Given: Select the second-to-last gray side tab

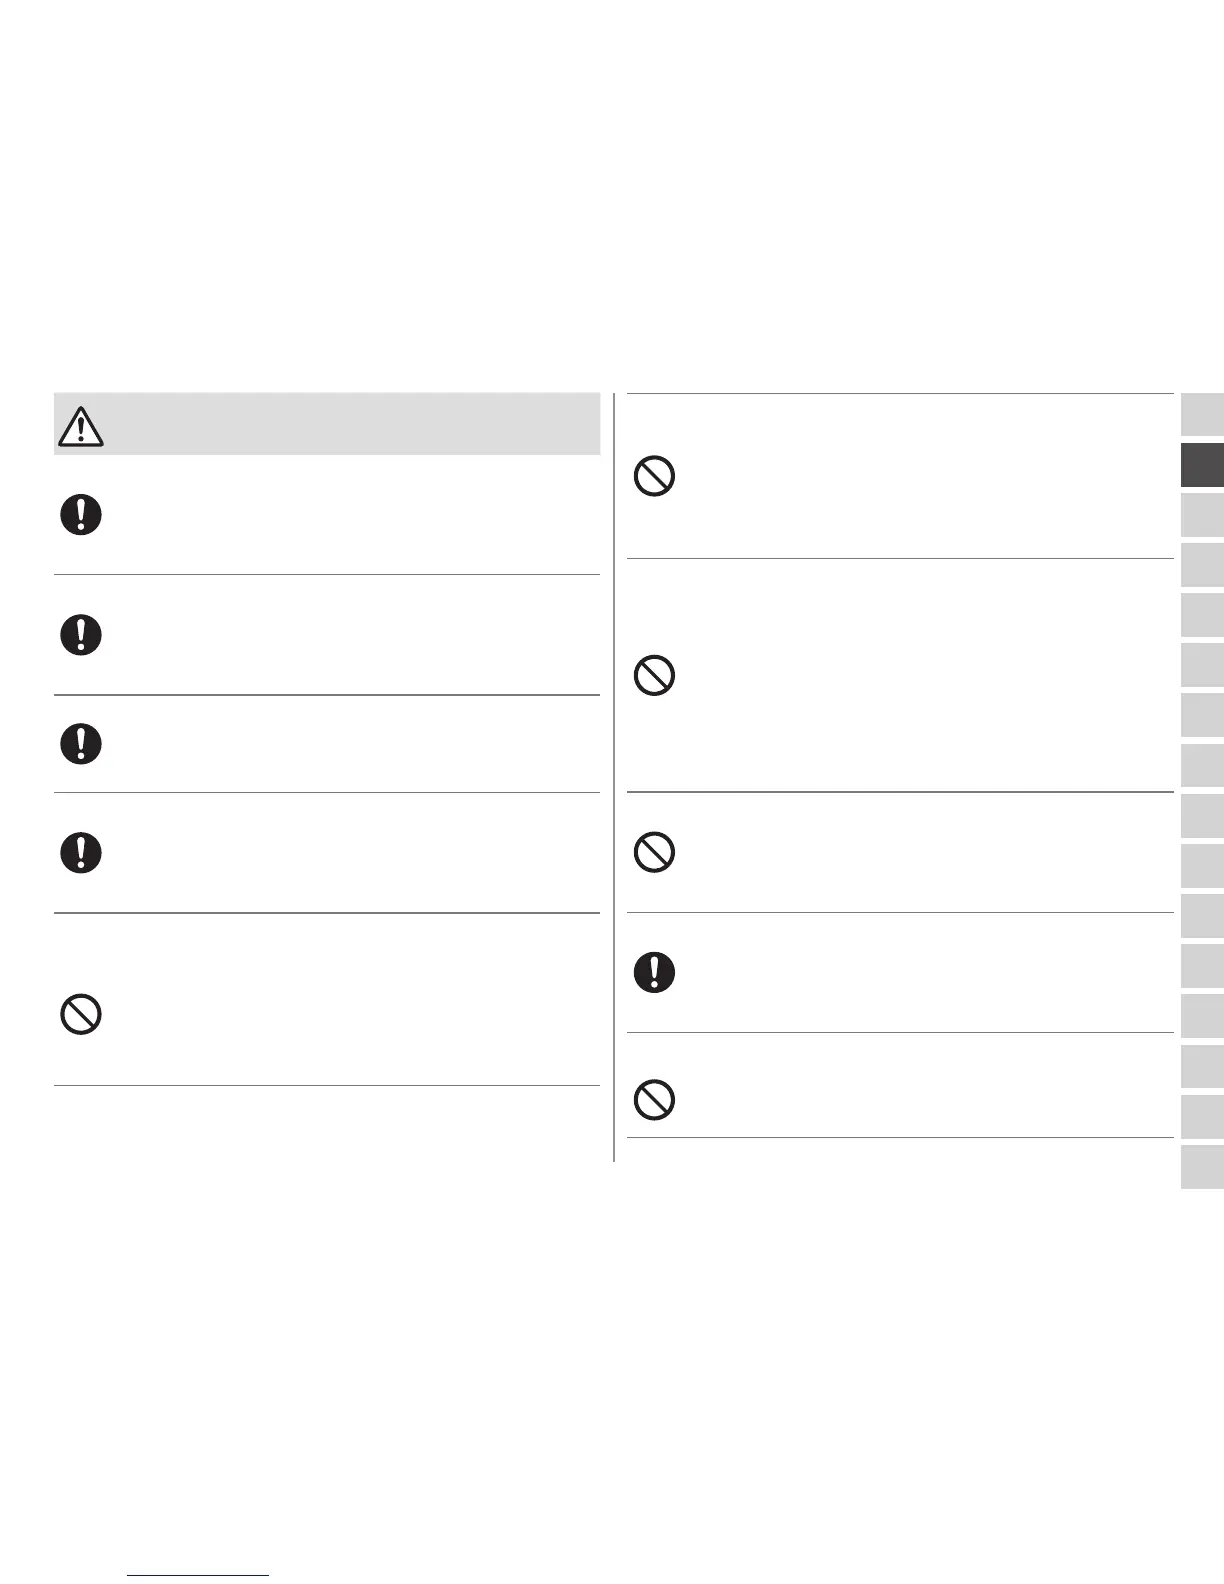Looking at the screenshot, I should click(1202, 1116).
